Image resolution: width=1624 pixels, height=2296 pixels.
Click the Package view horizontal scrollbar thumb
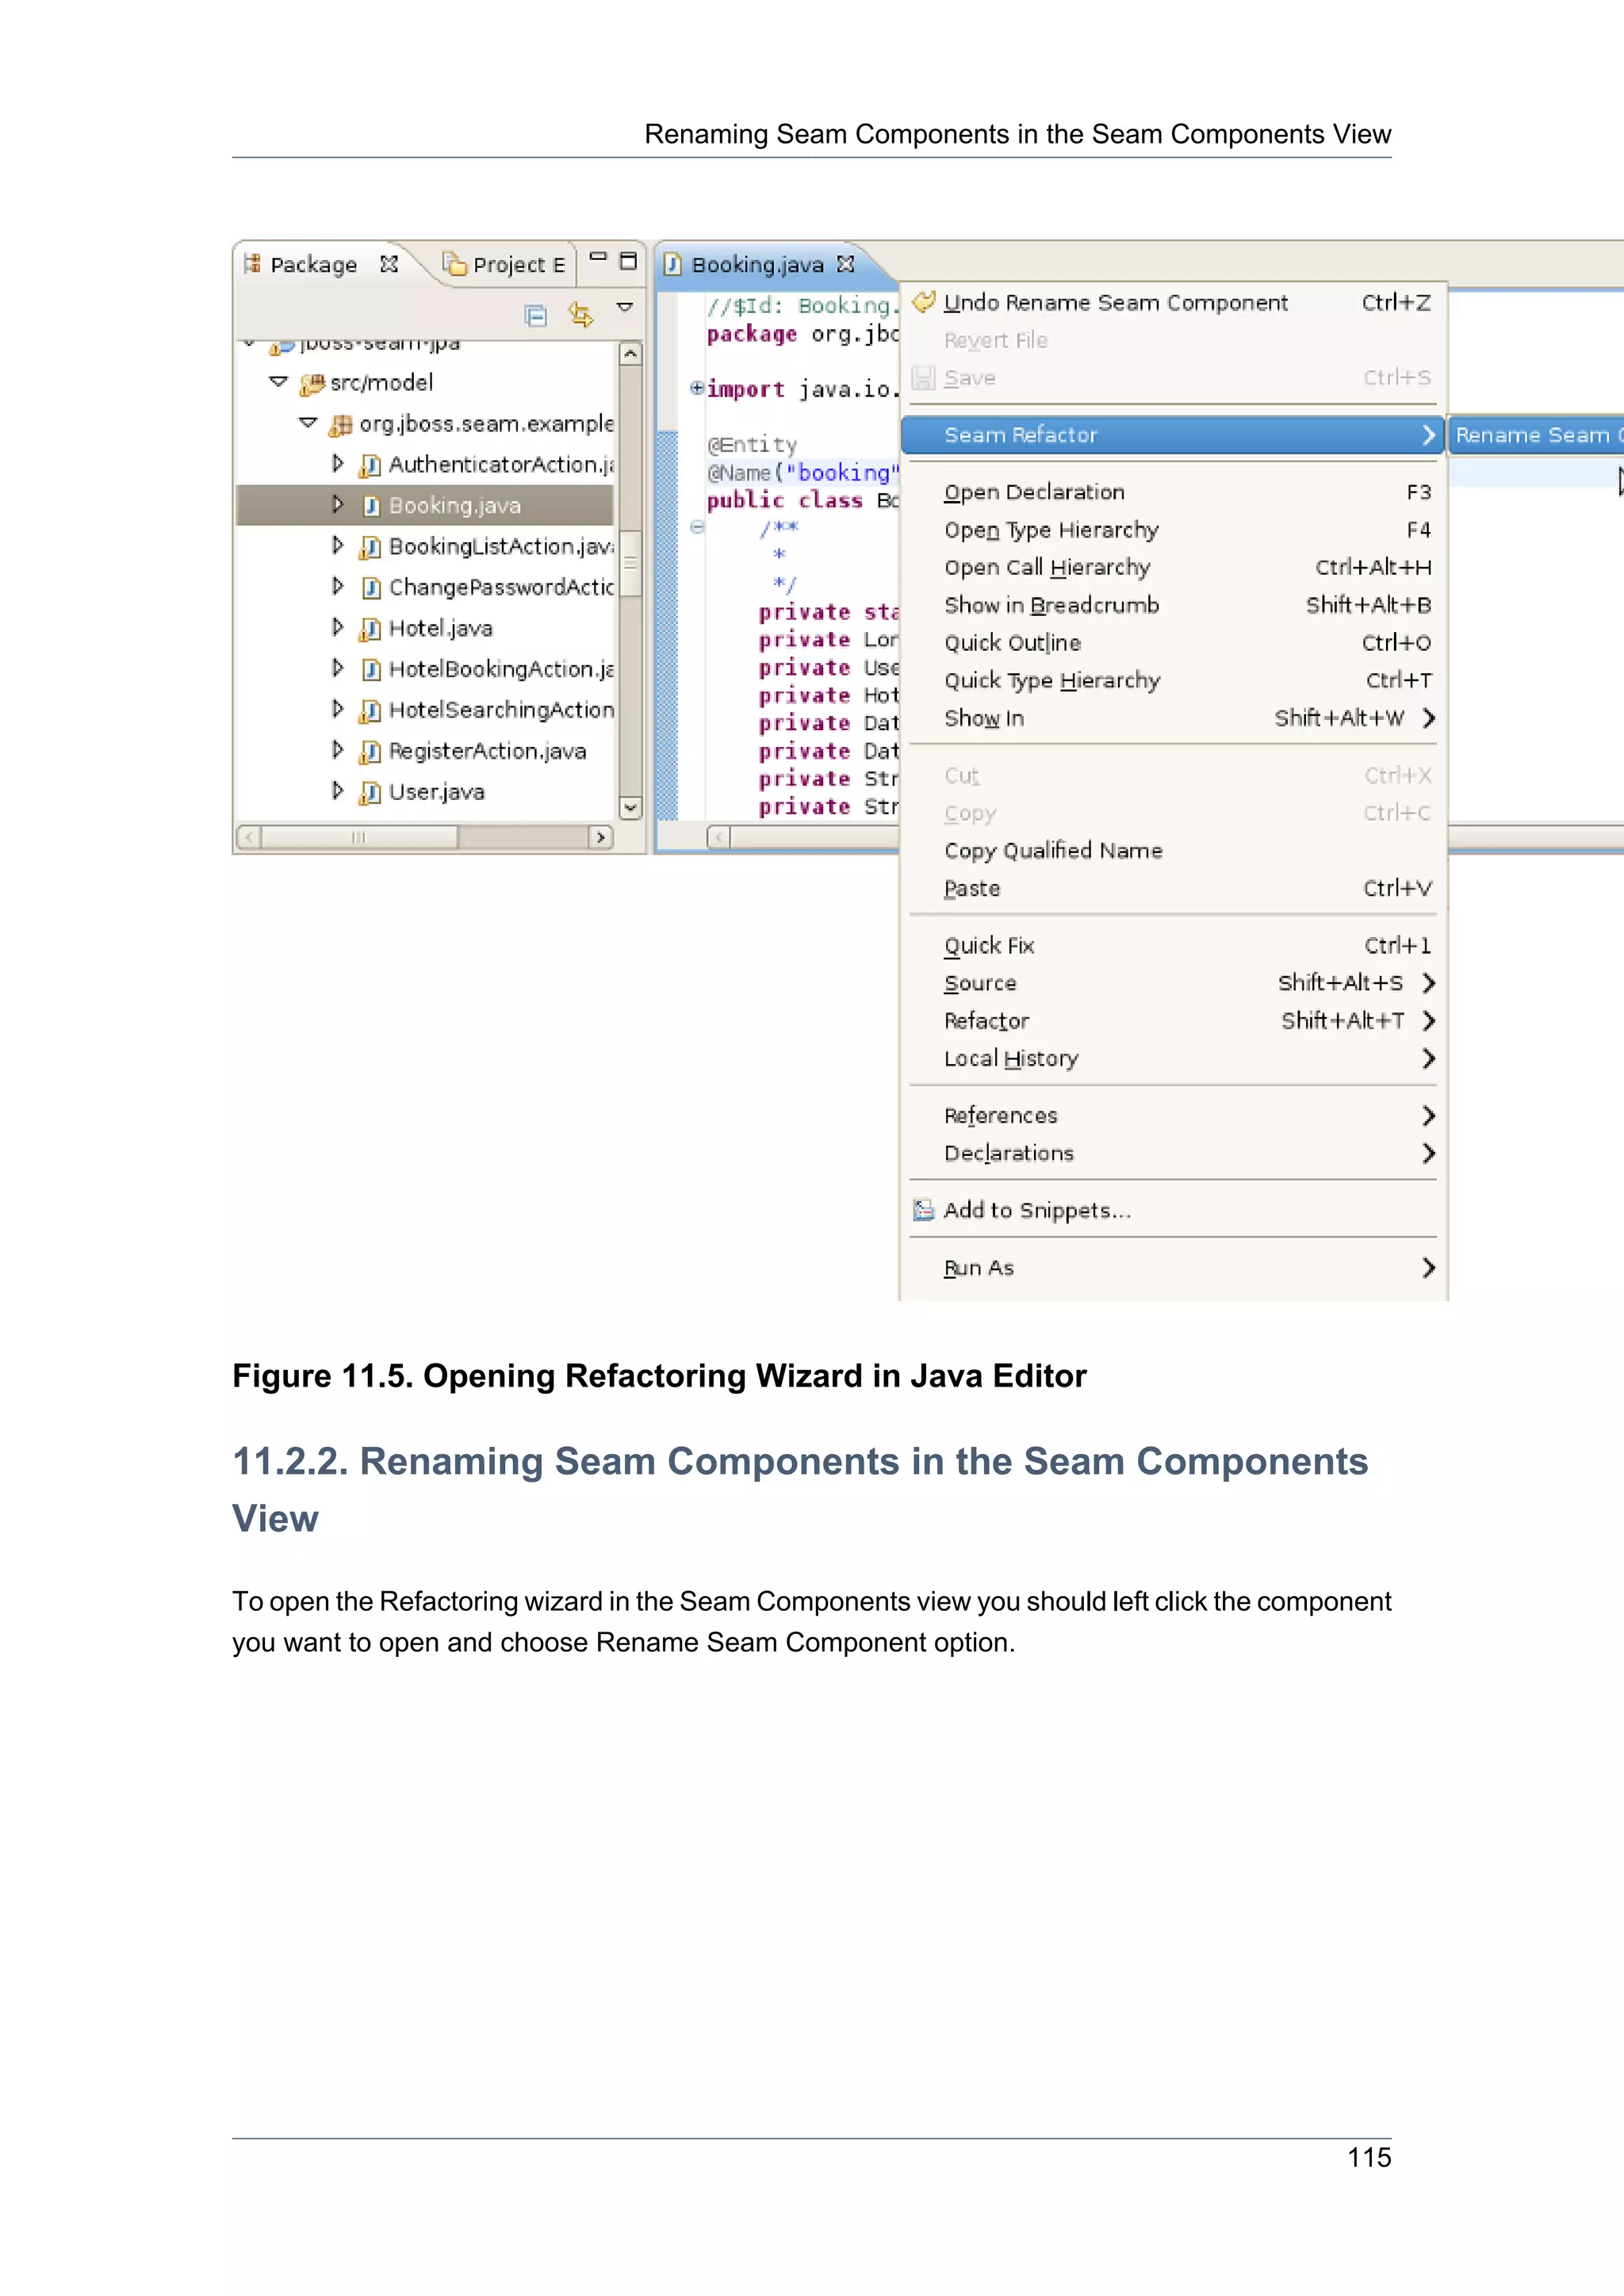click(x=359, y=837)
